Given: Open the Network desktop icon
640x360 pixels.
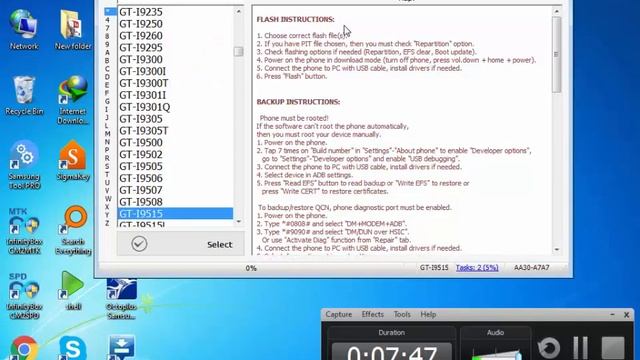Looking at the screenshot, I should click(24, 29).
